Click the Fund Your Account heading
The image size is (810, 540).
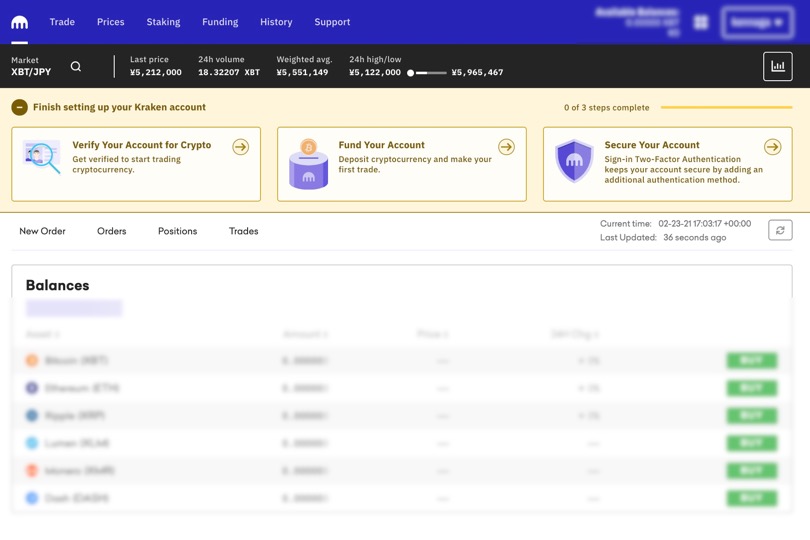(381, 145)
